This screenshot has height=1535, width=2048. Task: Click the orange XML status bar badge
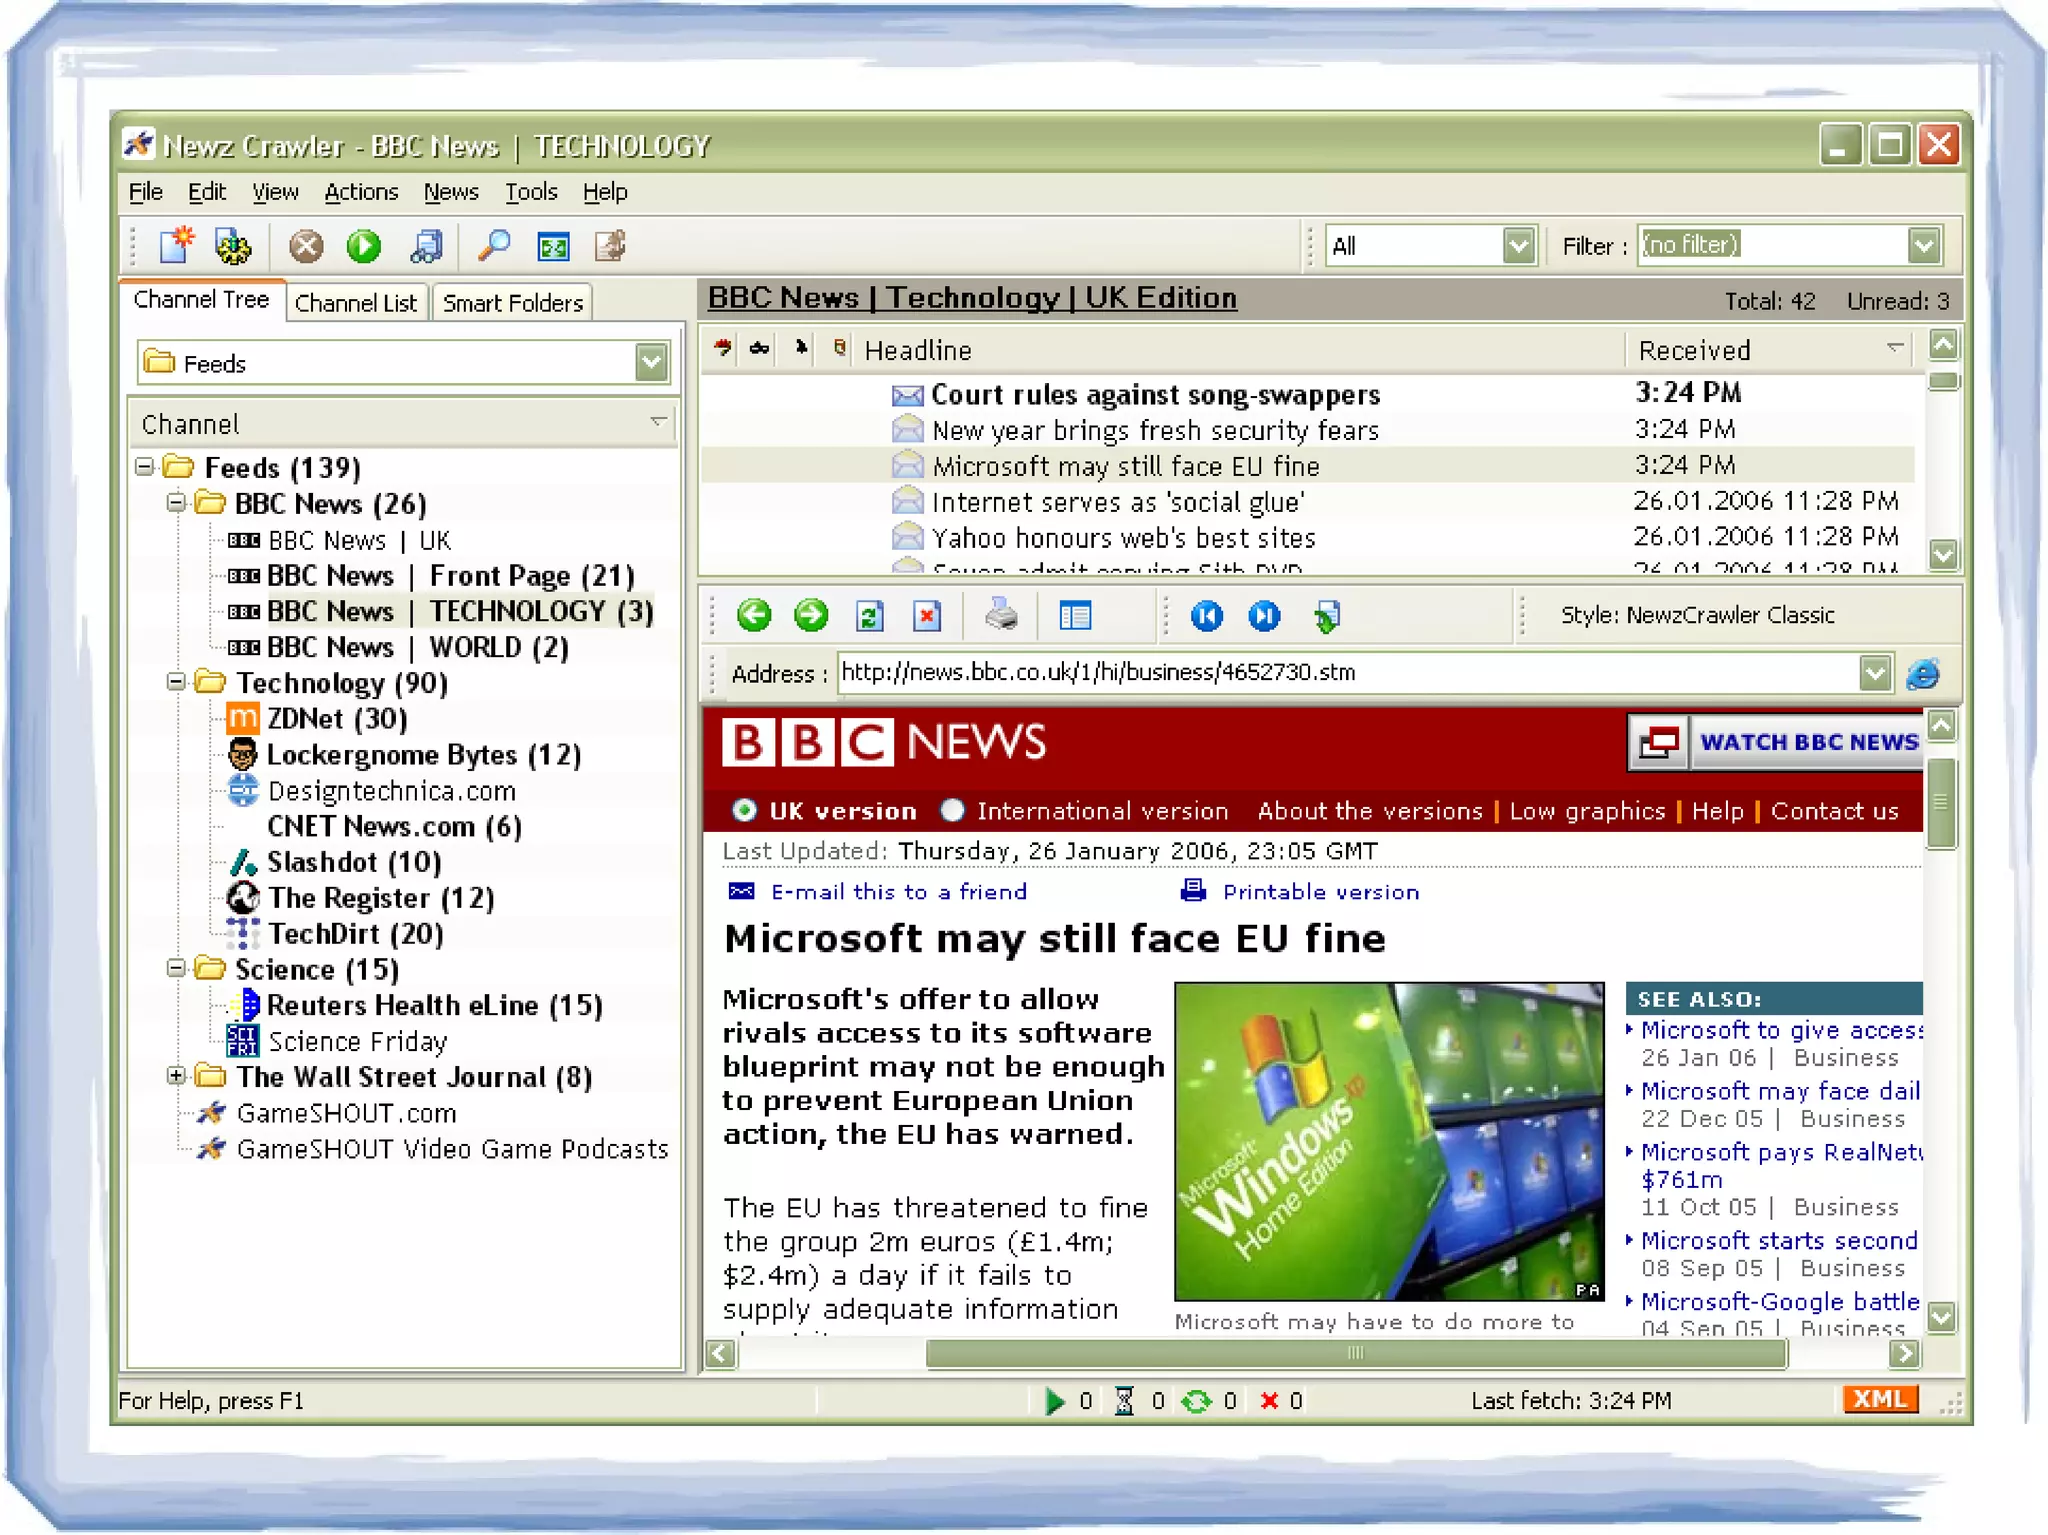tap(1881, 1399)
